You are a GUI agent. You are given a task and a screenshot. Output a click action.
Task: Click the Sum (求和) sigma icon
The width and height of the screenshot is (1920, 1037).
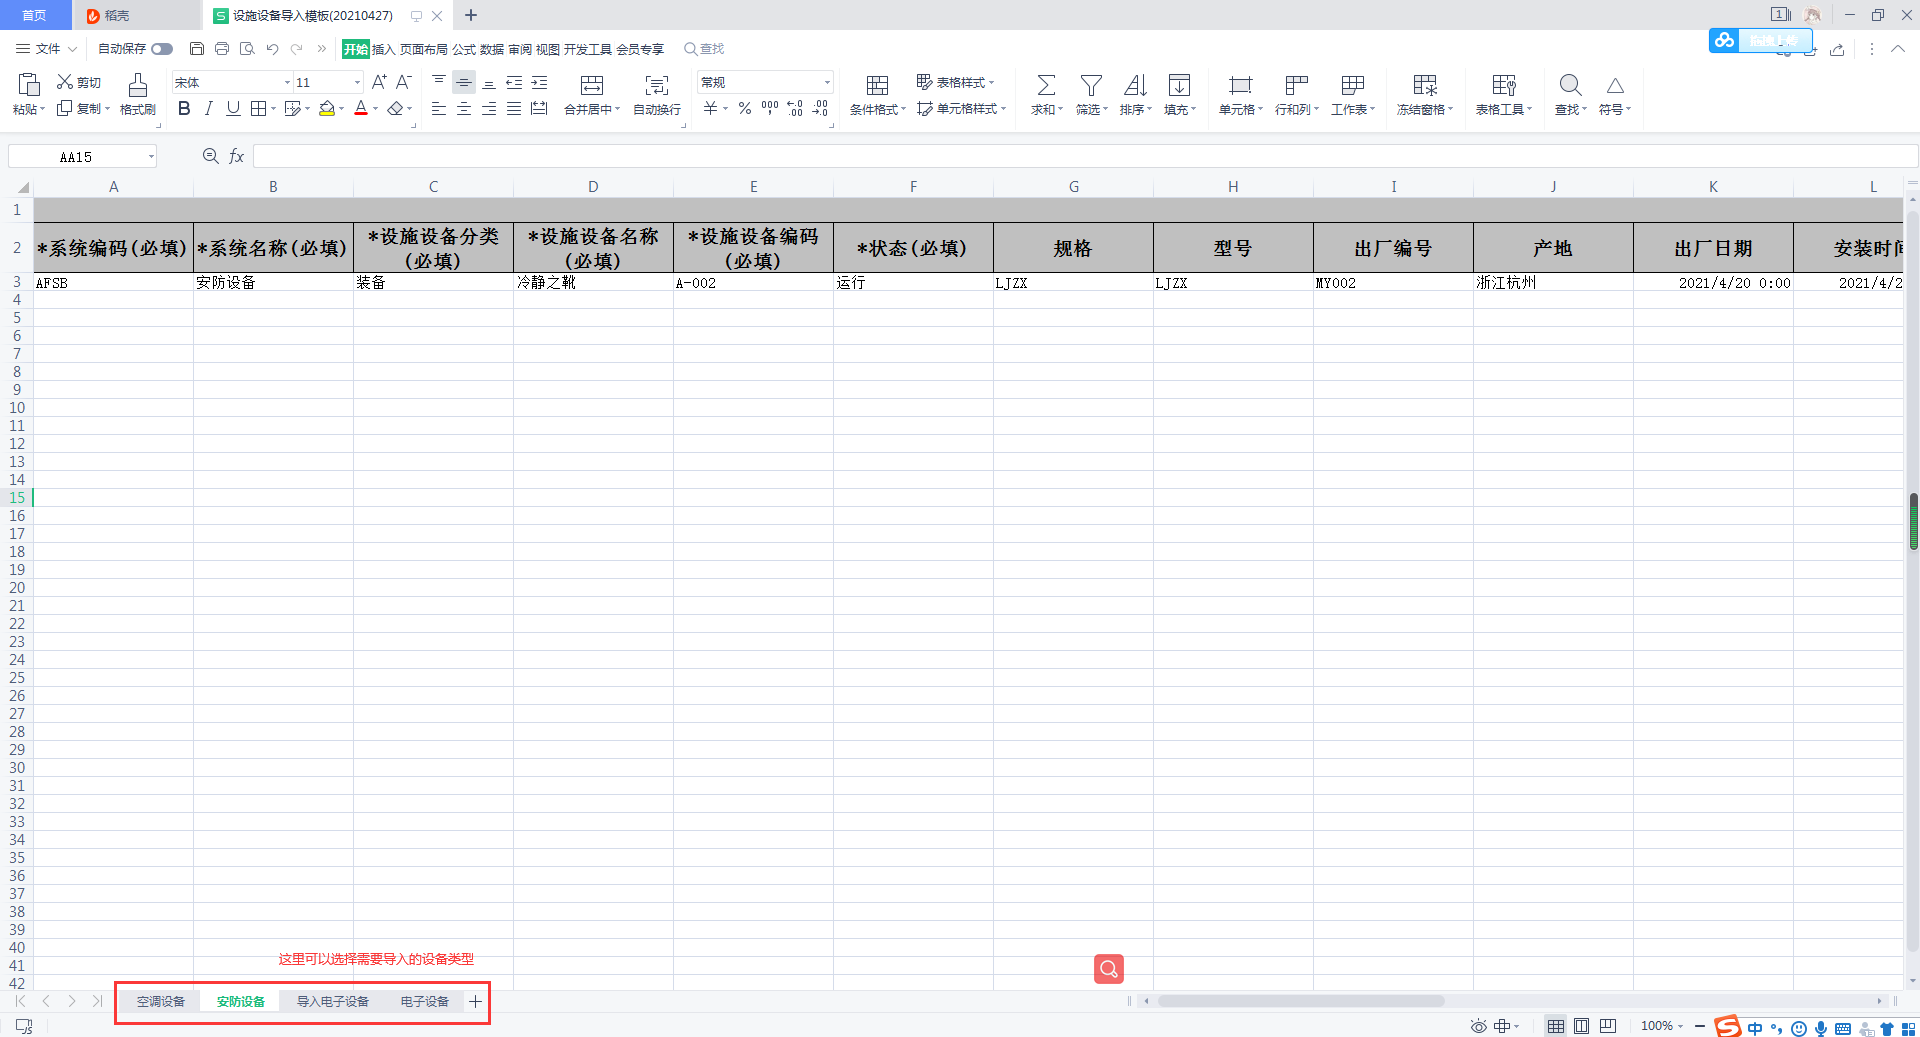tap(1046, 85)
